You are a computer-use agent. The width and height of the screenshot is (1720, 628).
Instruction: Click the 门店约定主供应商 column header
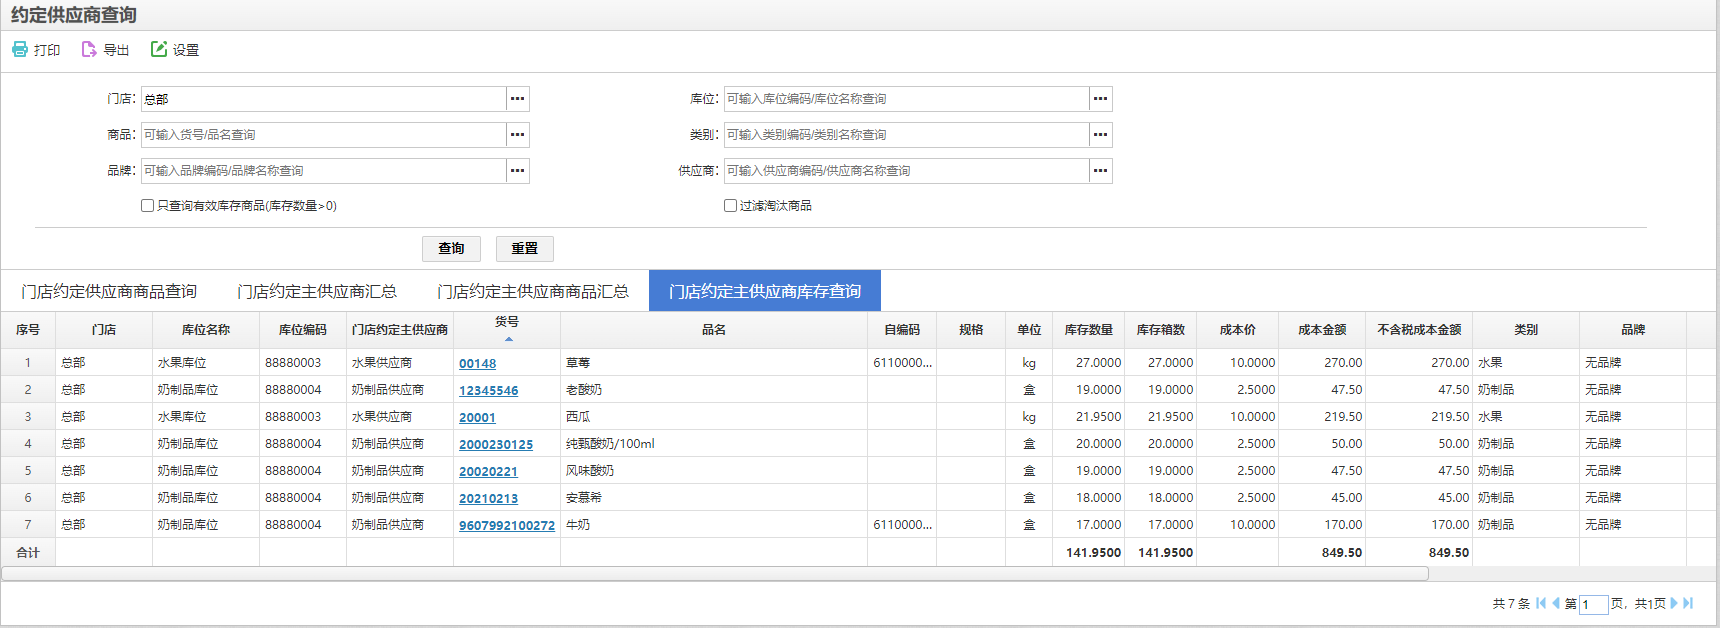tap(399, 330)
